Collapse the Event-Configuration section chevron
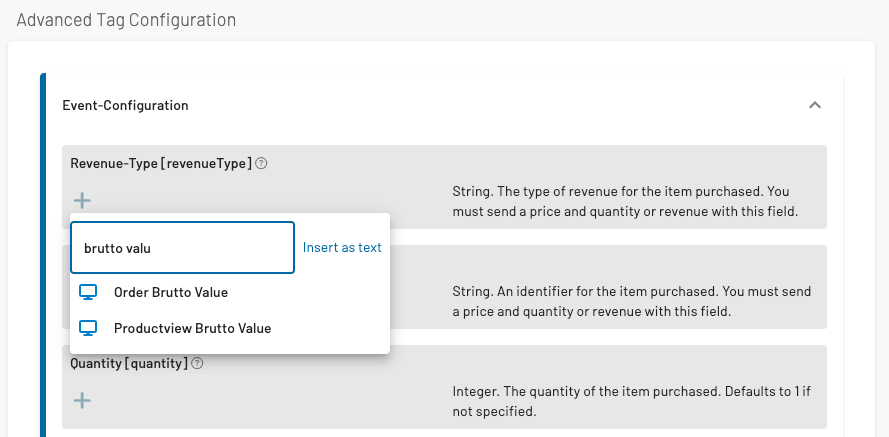The width and height of the screenshot is (889, 437). pos(815,105)
